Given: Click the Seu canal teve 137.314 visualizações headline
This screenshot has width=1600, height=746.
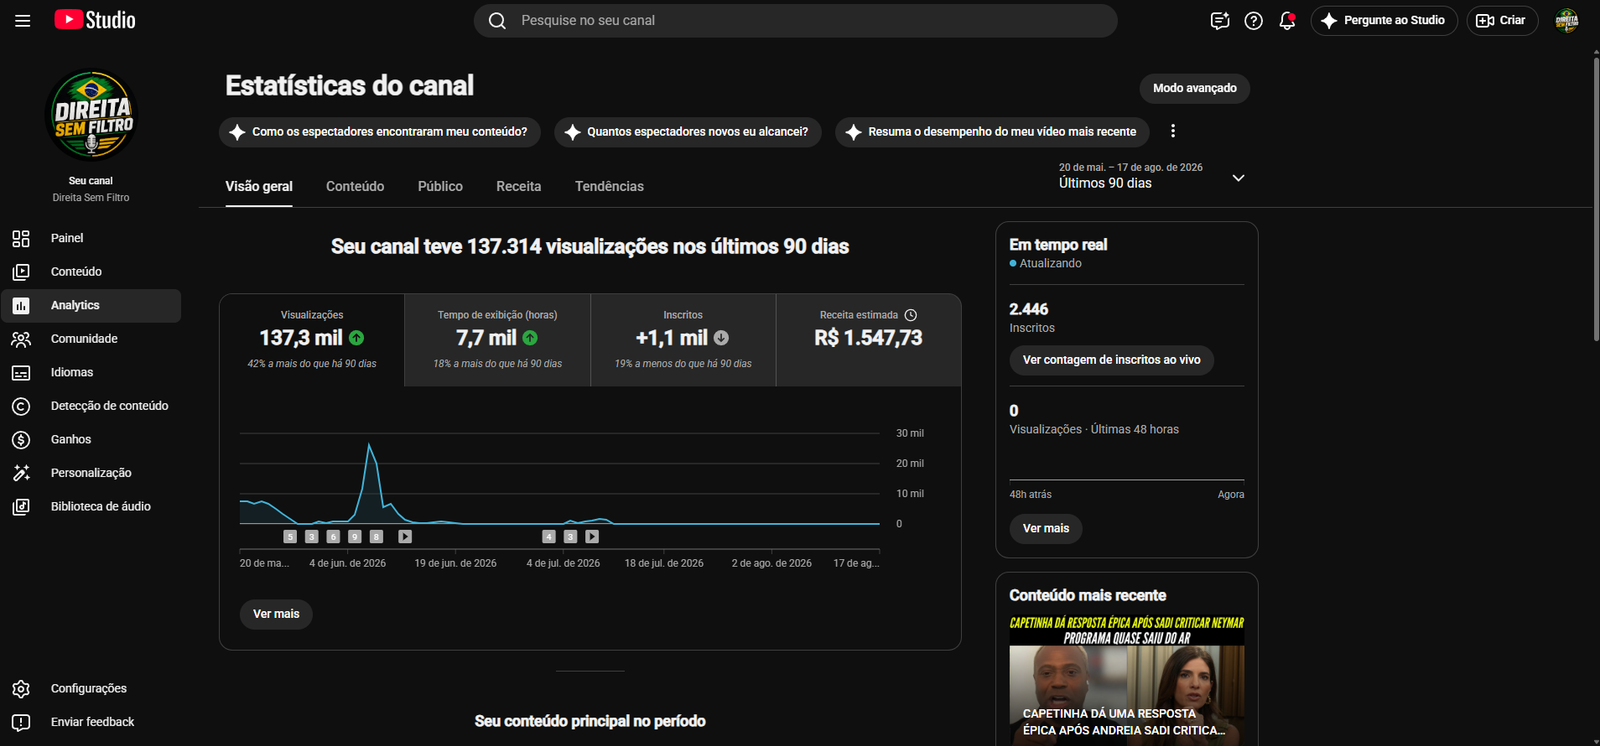Looking at the screenshot, I should click(x=590, y=247).
